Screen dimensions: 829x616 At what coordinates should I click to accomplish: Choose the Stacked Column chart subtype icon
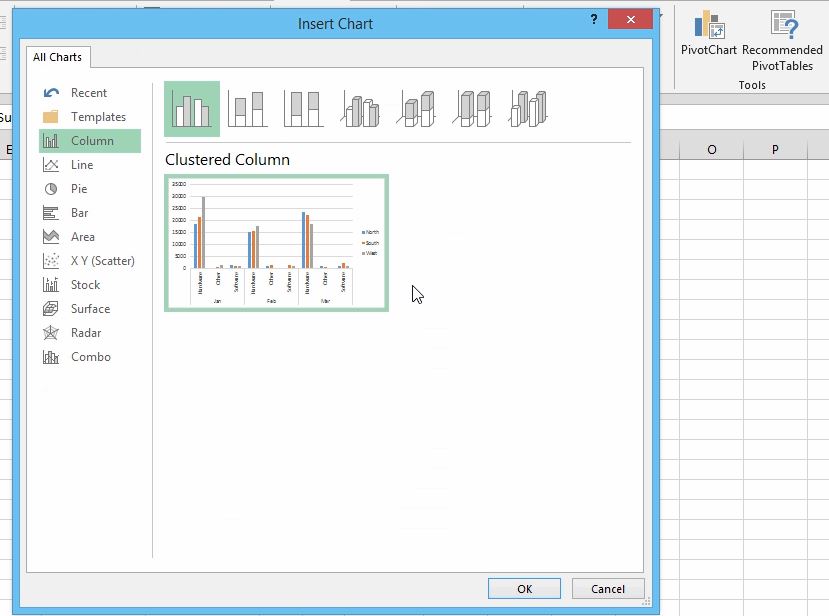click(x=247, y=108)
